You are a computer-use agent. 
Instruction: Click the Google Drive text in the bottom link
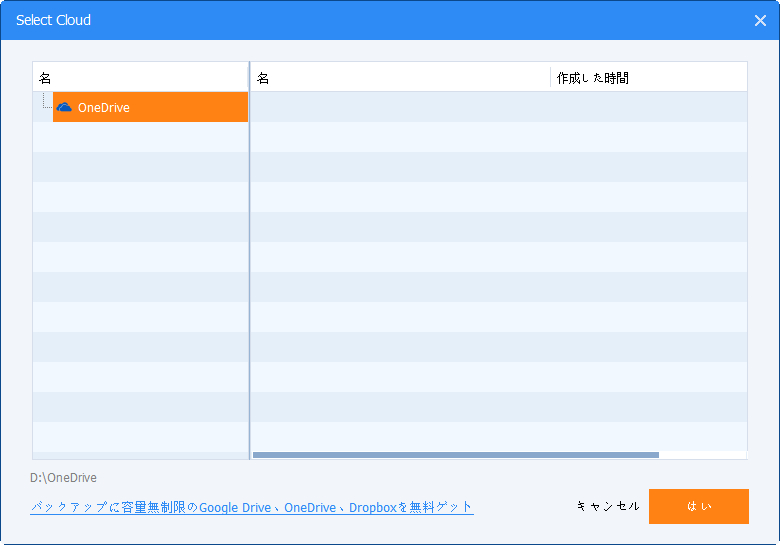point(235,508)
